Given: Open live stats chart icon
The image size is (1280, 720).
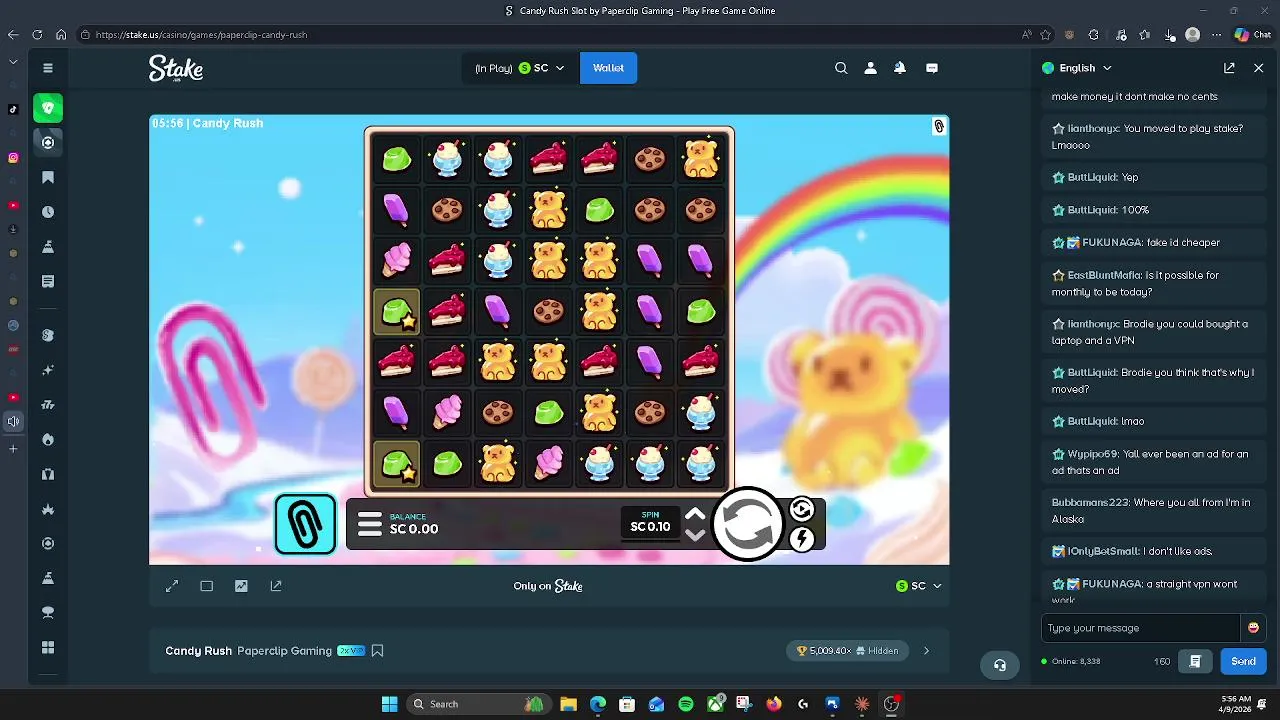Looking at the screenshot, I should [x=241, y=586].
